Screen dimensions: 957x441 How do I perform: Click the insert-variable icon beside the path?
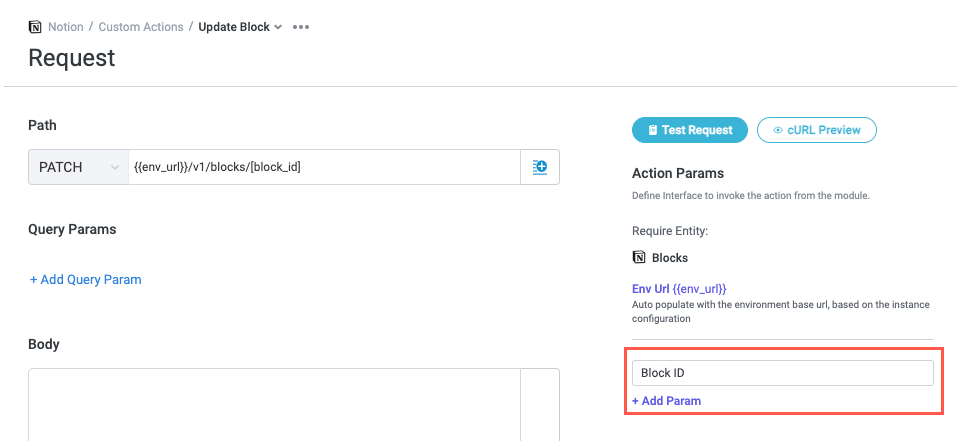540,167
